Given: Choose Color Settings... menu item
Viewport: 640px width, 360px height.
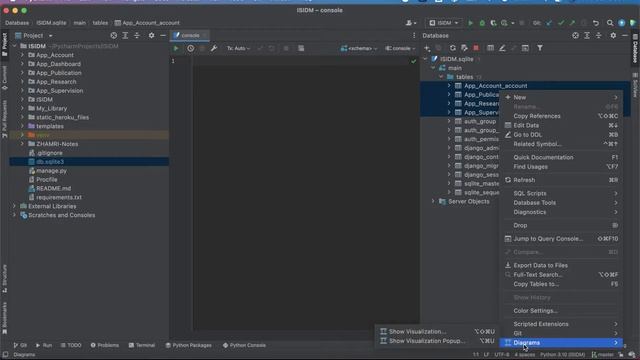Looking at the screenshot, I should pyautogui.click(x=562, y=311).
